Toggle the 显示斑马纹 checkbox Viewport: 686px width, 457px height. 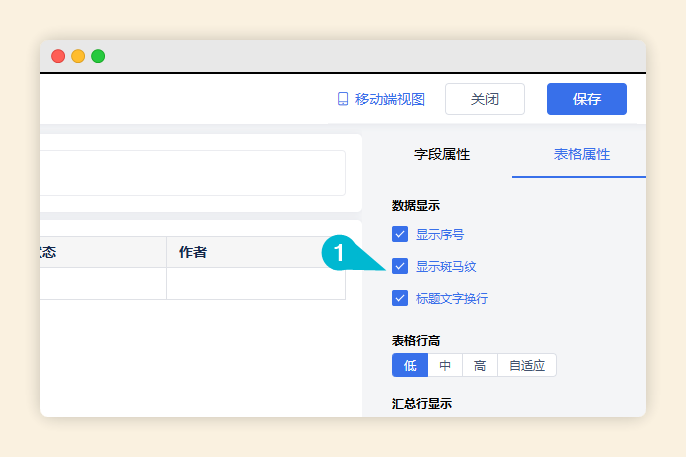click(400, 266)
